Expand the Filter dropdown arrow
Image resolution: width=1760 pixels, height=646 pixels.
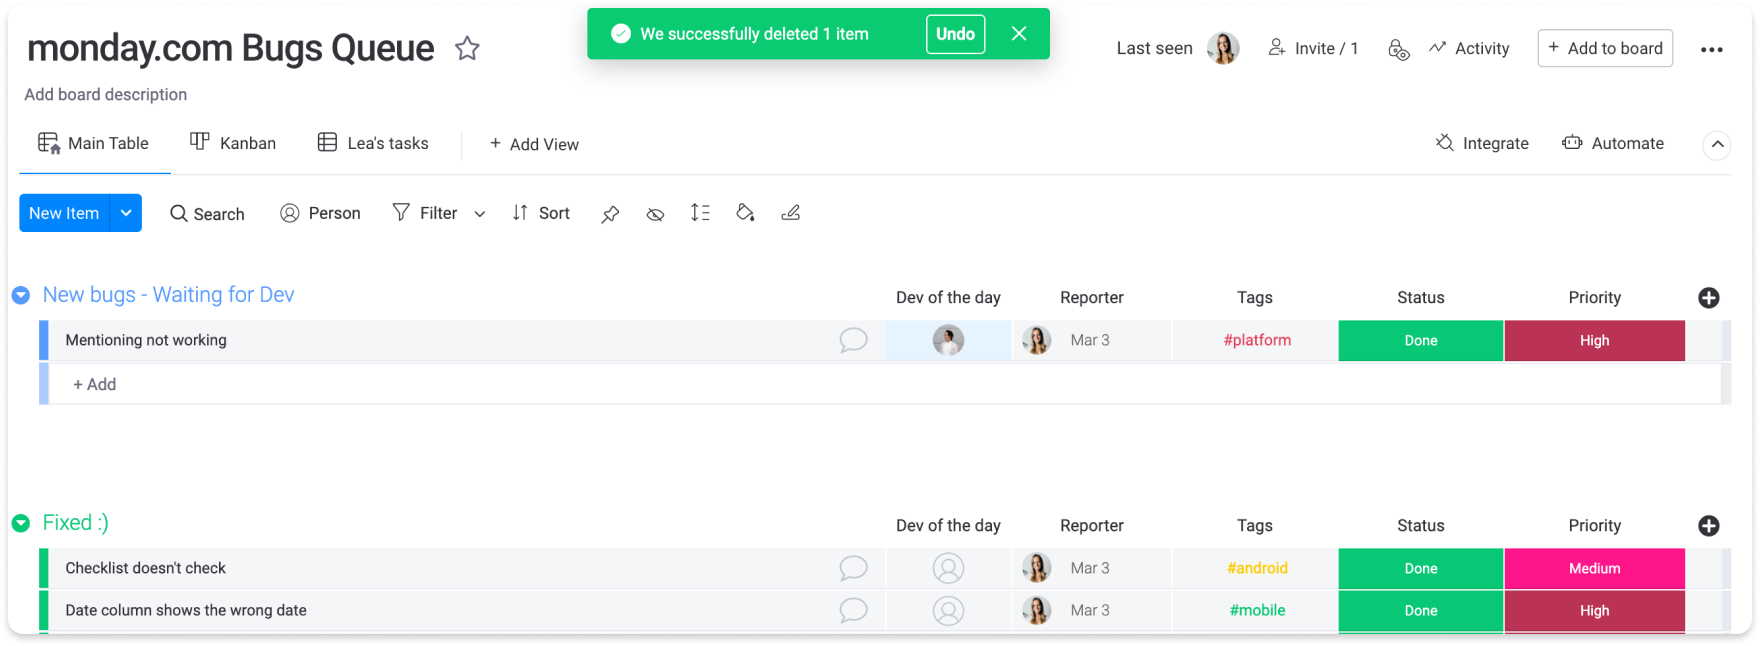tap(480, 214)
